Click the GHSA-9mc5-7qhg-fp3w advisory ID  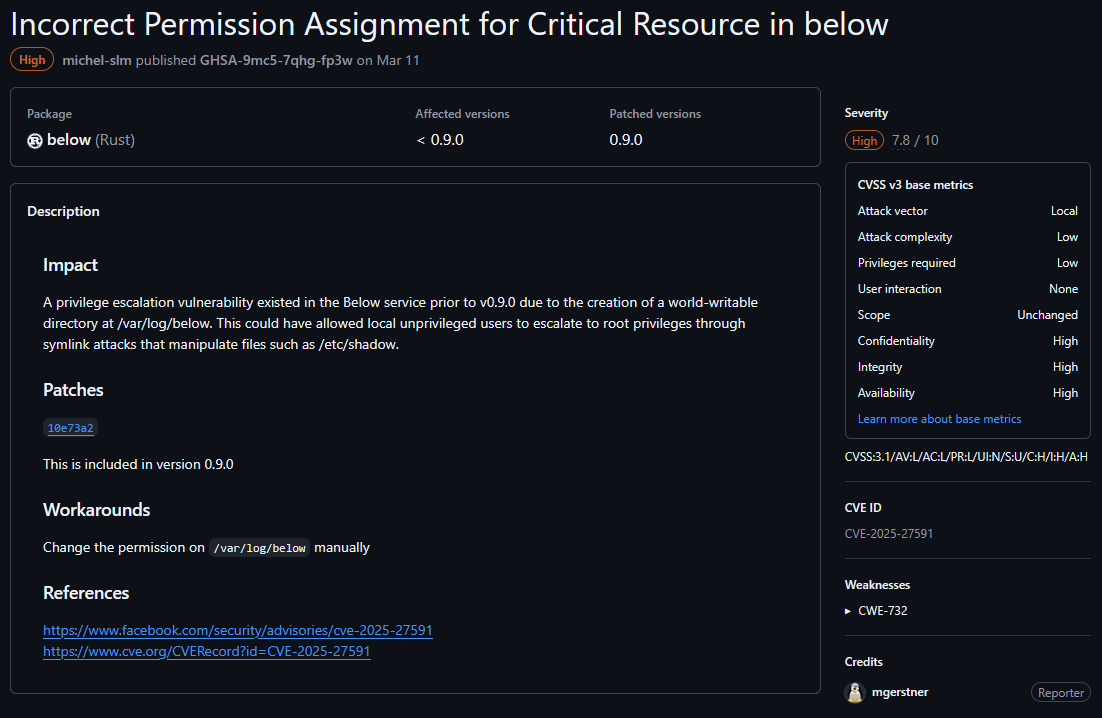(276, 61)
